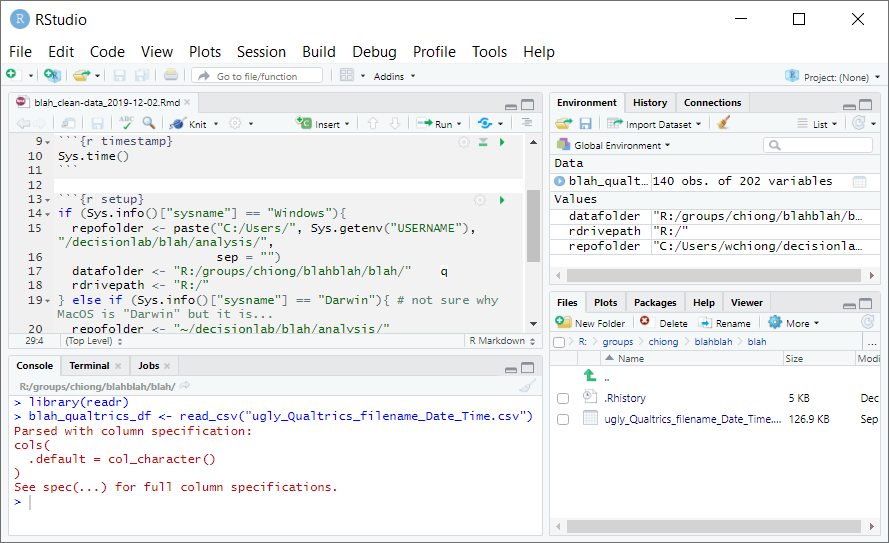Open the Project (None) dropdown
This screenshot has width=889, height=543.
832,77
